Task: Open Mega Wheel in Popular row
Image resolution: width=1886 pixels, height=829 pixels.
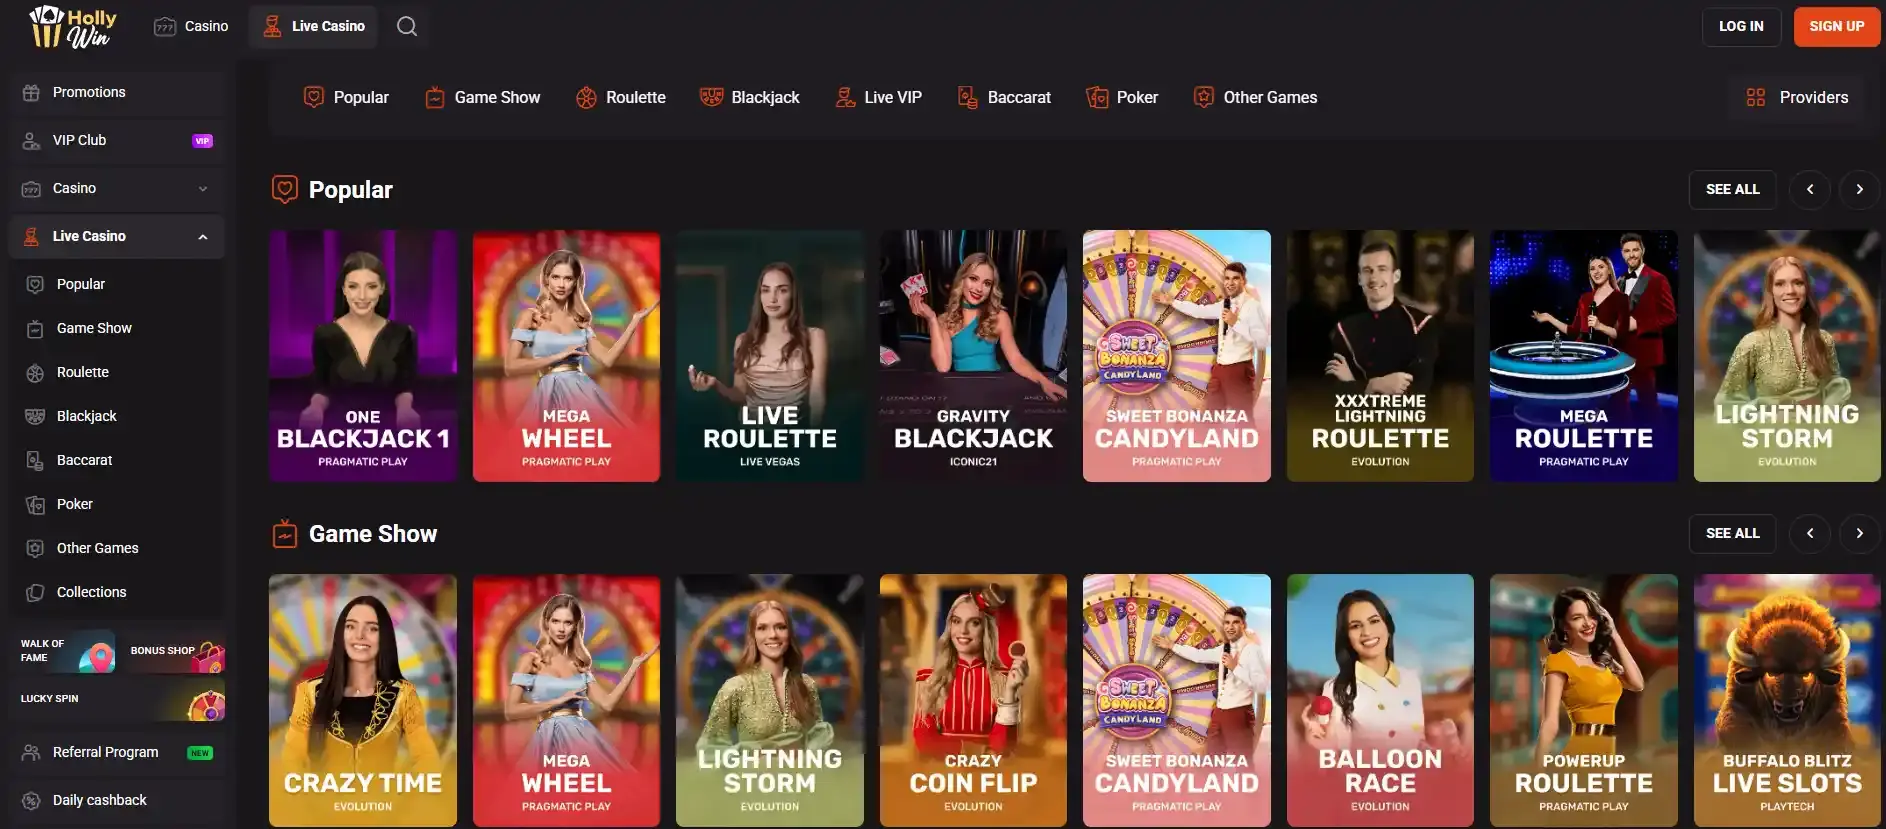Action: [x=566, y=356]
